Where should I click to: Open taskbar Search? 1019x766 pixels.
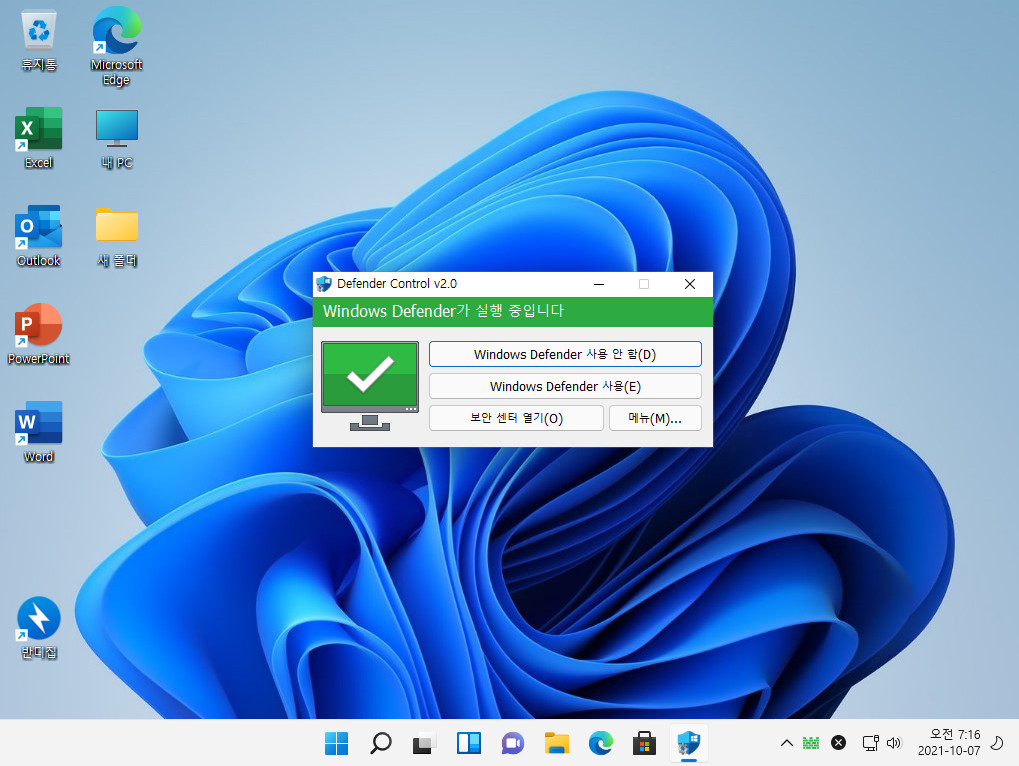(381, 743)
